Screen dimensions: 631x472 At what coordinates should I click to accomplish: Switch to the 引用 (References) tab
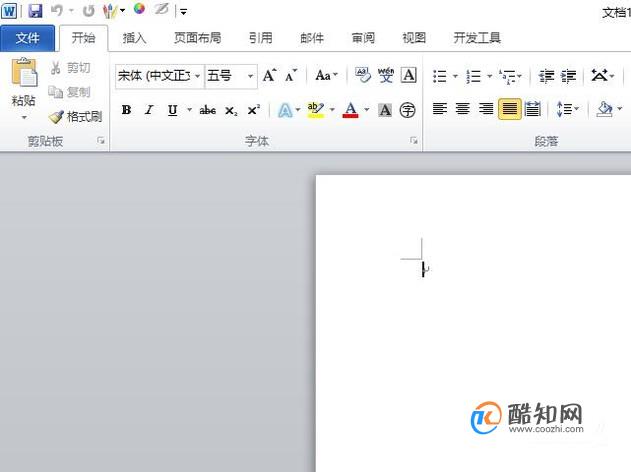(x=260, y=38)
